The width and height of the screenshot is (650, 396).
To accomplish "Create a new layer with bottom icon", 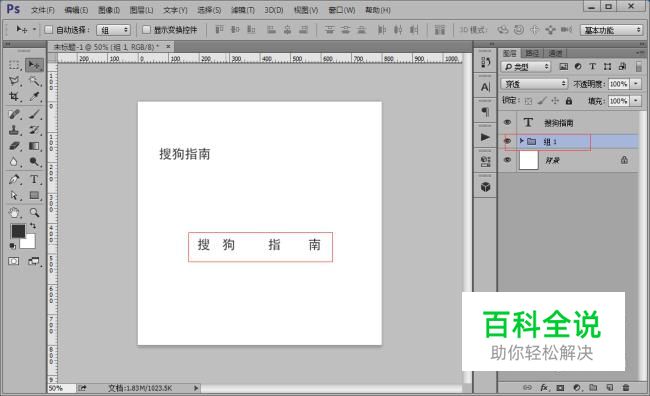I will [x=610, y=388].
